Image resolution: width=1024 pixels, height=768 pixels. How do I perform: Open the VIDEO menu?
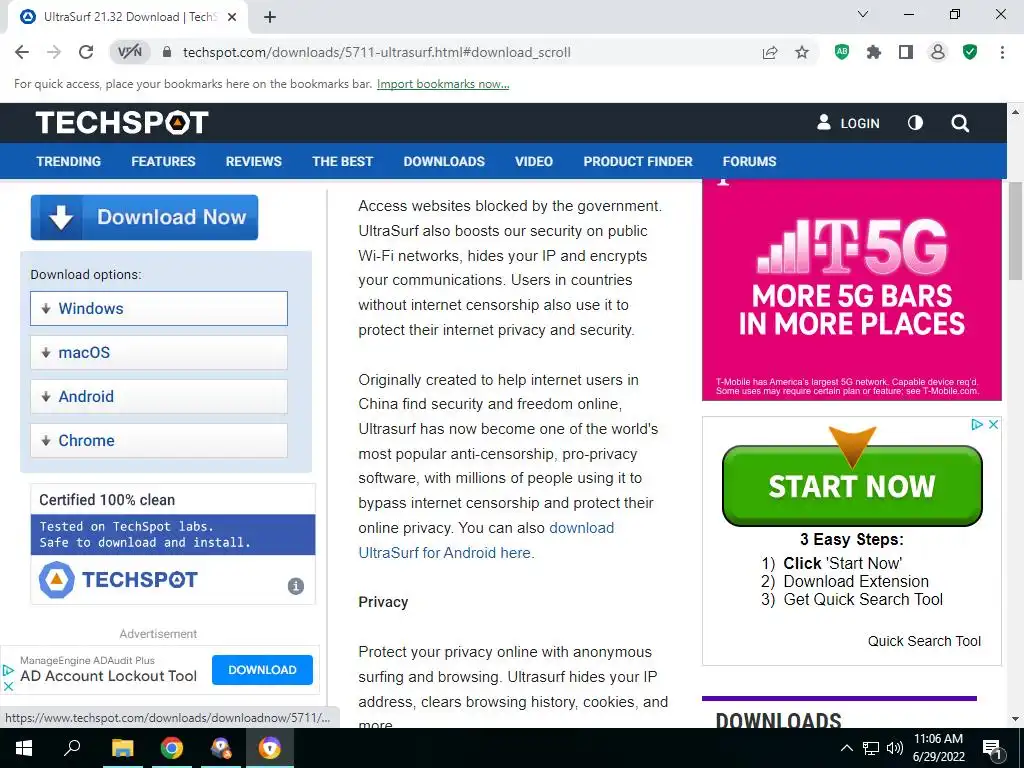point(534,161)
